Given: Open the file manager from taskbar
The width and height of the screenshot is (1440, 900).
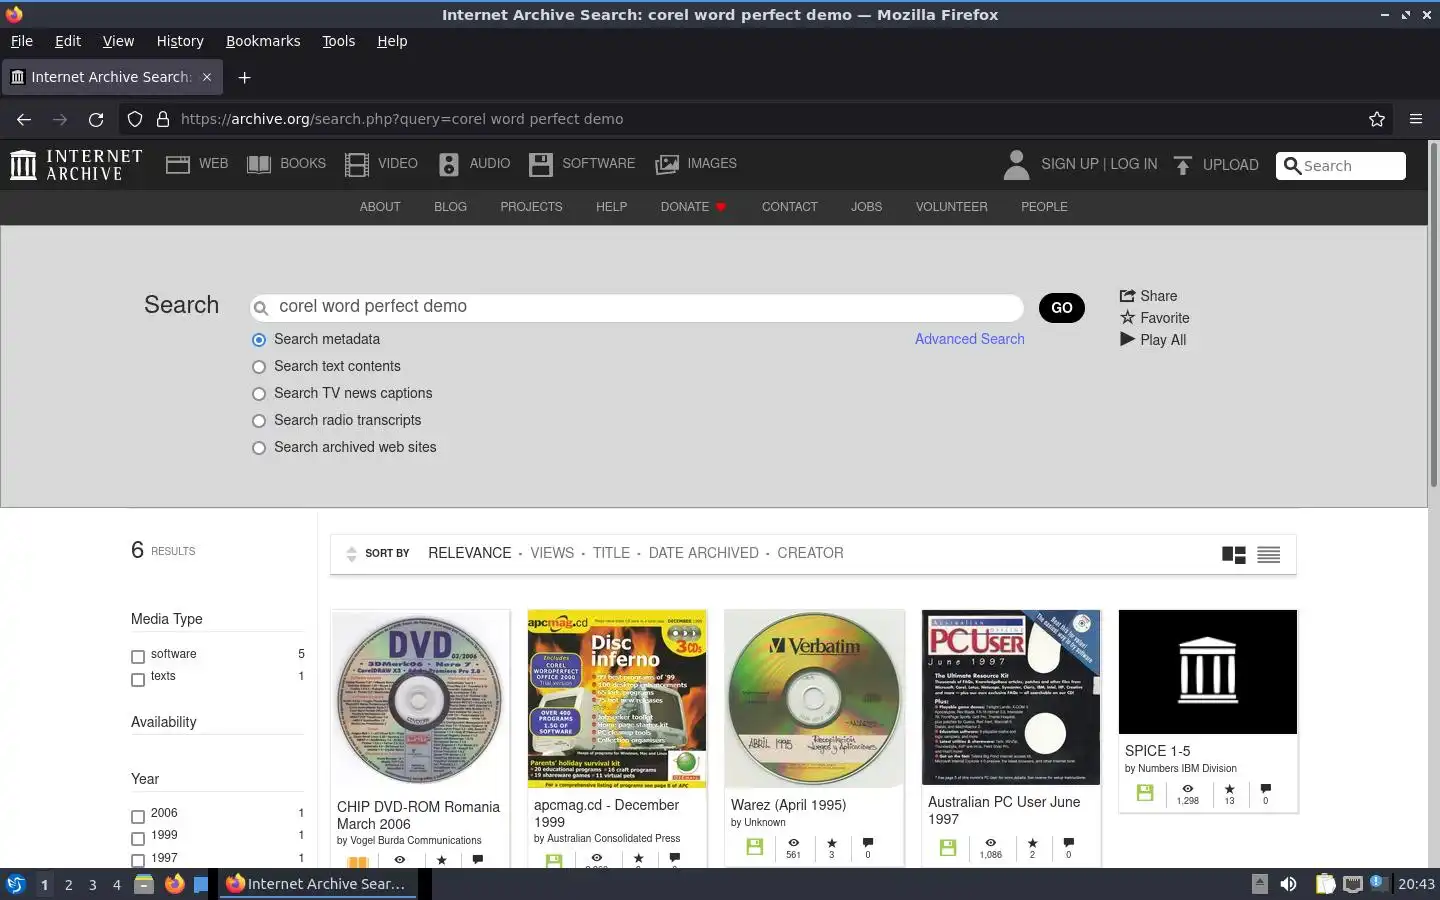Looking at the screenshot, I should (x=144, y=884).
